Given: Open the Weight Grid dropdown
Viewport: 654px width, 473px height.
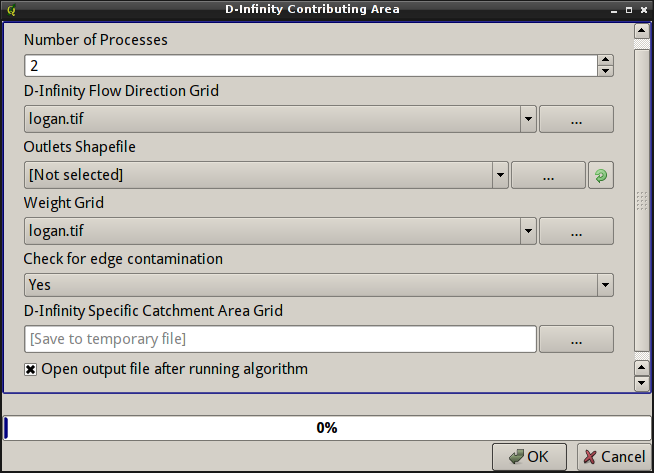Looking at the screenshot, I should coord(528,231).
